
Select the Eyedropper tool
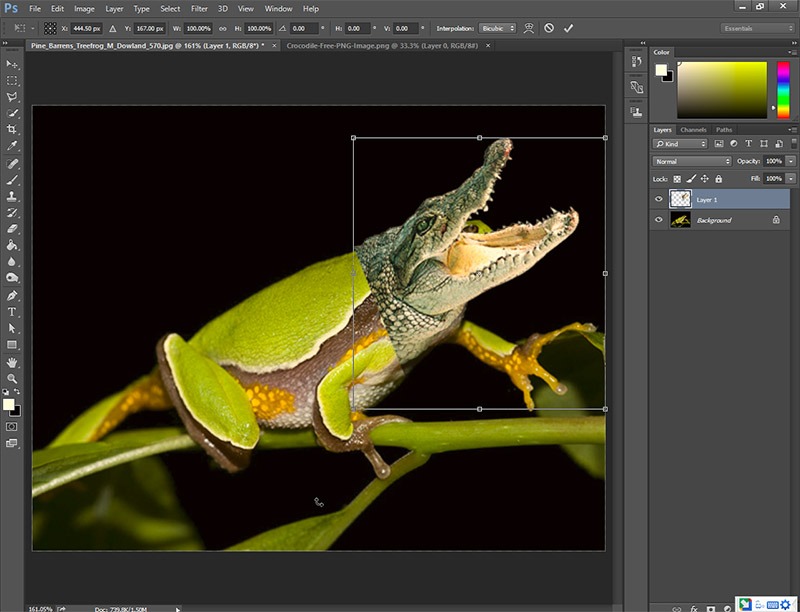click(x=12, y=146)
